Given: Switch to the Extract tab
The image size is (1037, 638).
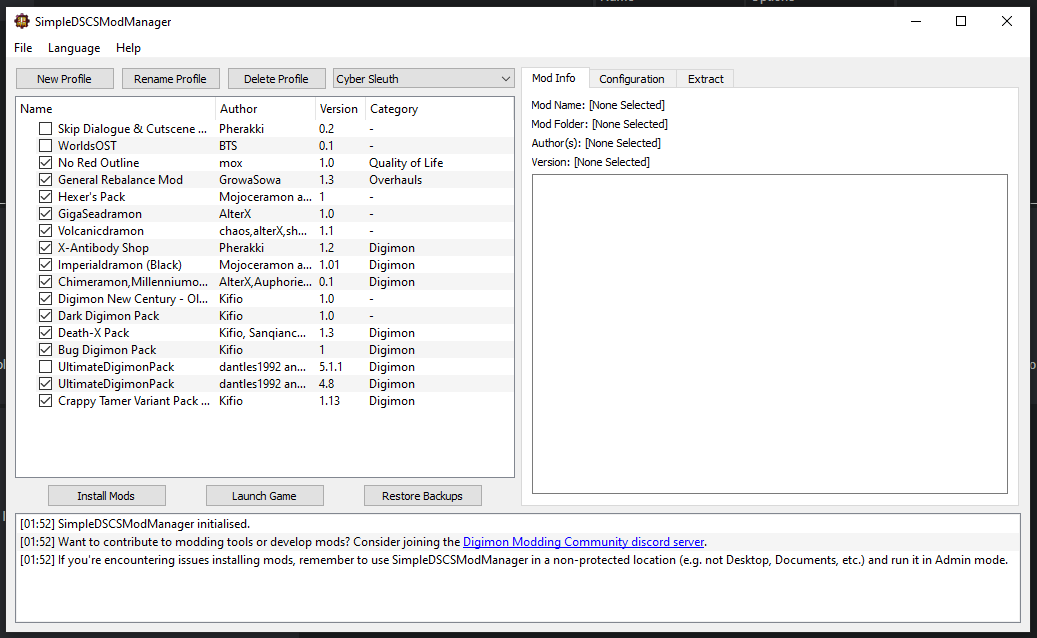Looking at the screenshot, I should (706, 79).
